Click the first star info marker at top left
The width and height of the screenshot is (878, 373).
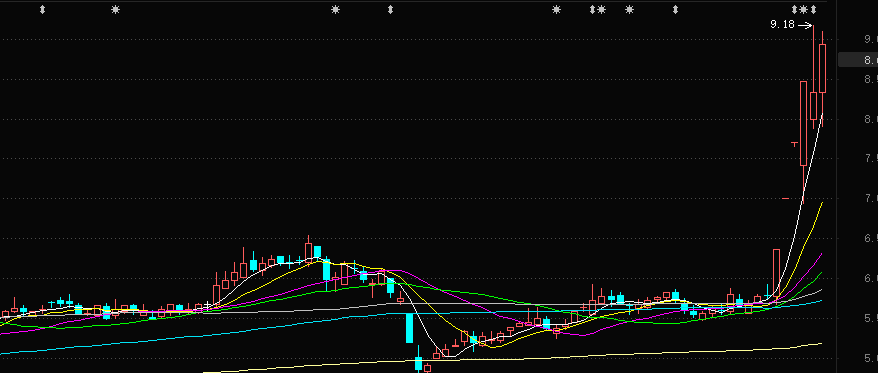click(x=115, y=10)
